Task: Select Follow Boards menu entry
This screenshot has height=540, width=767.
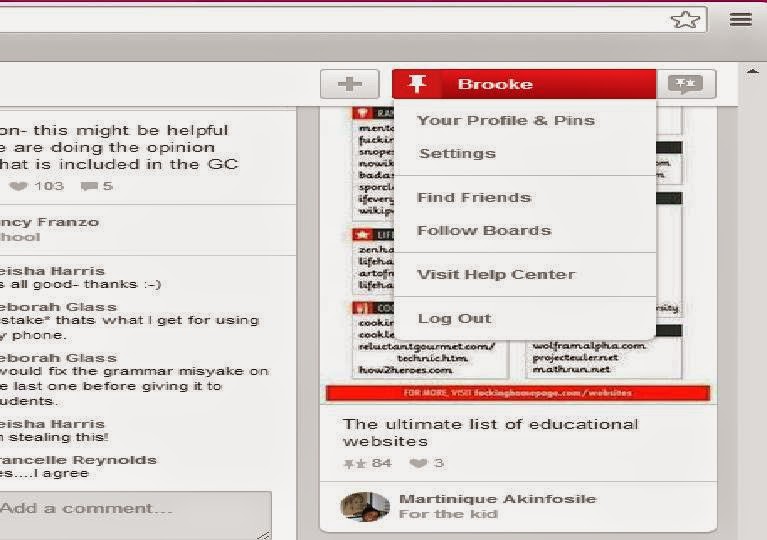Action: coord(484,230)
